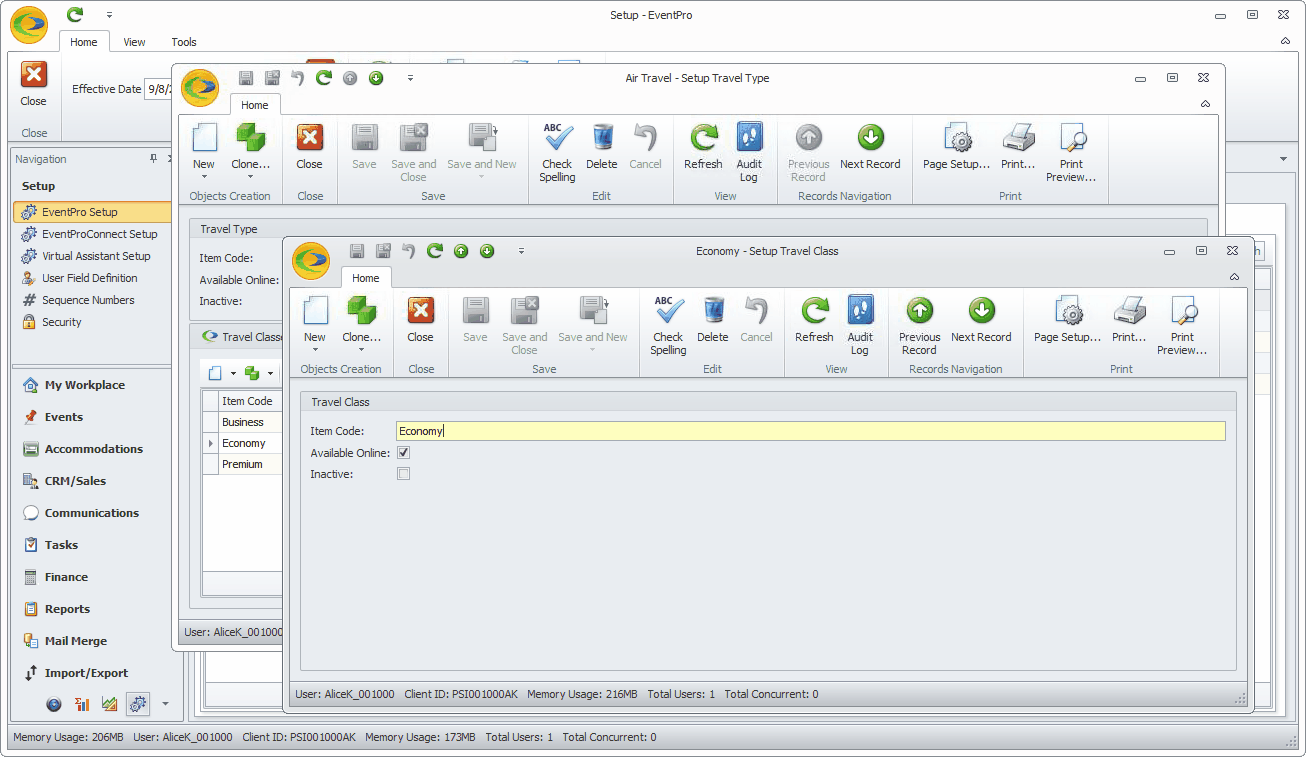Click Close button in main Setup ribbon
Screen dimensions: 1306x757
click(34, 84)
